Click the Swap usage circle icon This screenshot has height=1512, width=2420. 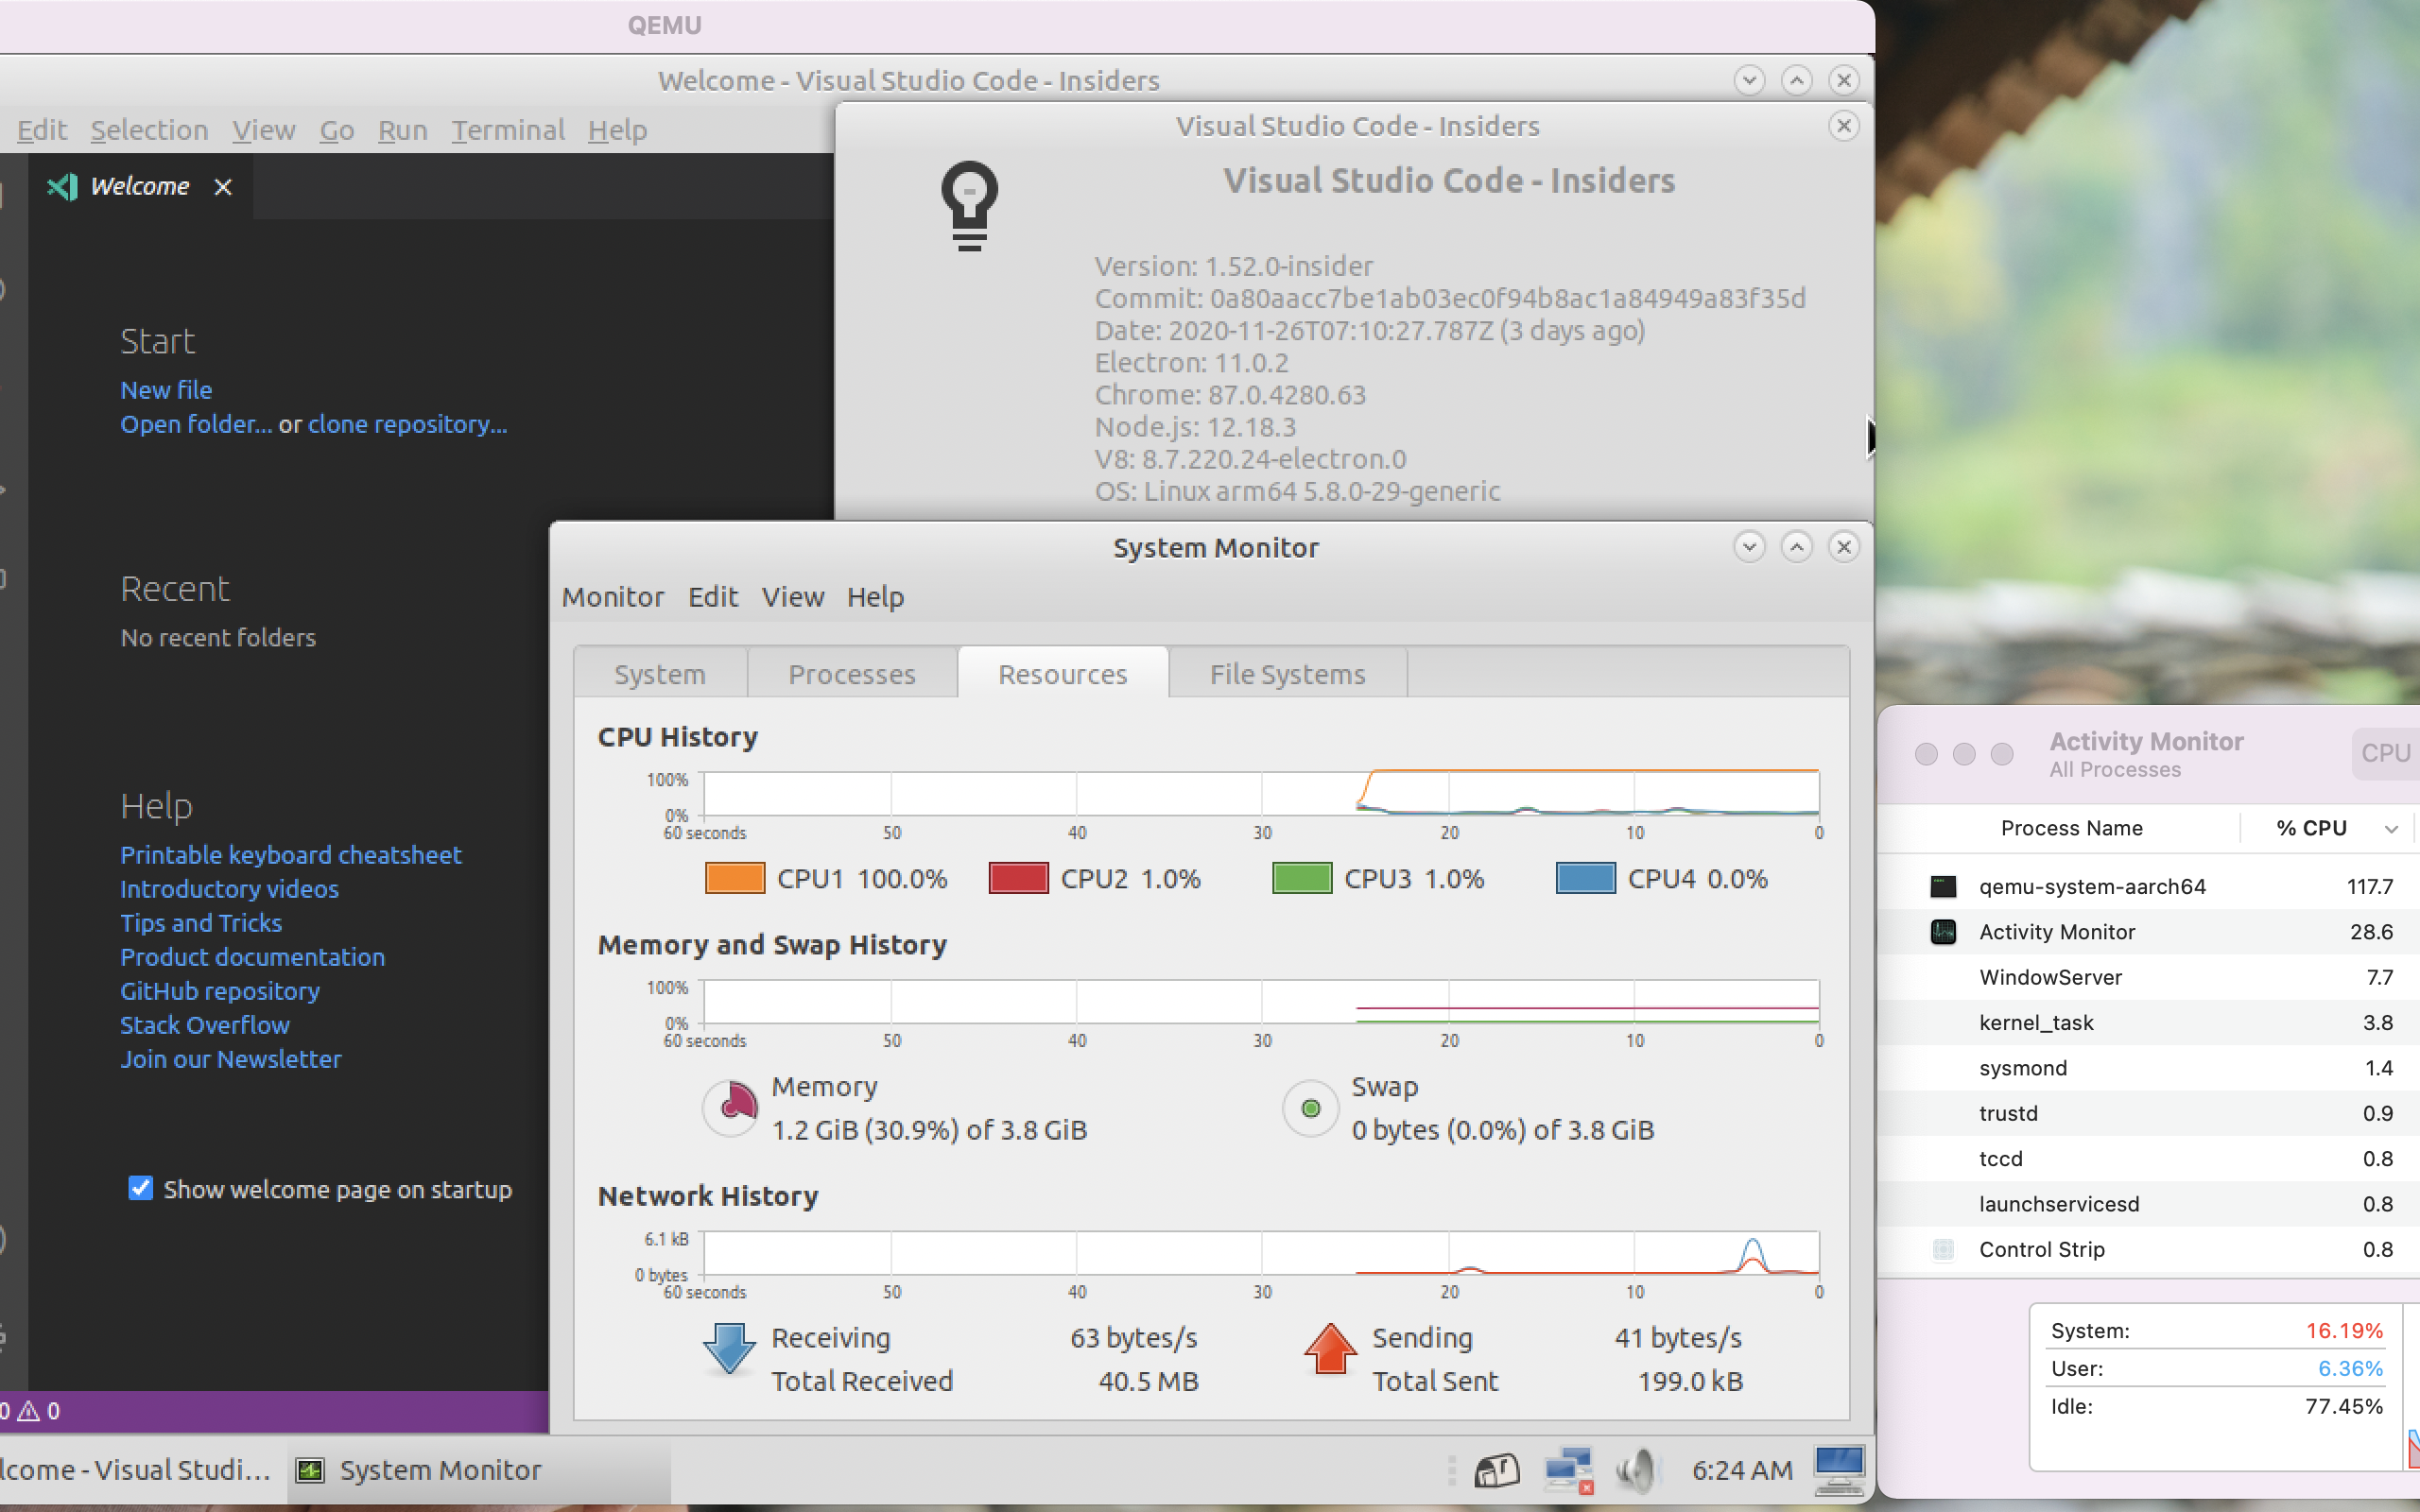pos(1310,1108)
